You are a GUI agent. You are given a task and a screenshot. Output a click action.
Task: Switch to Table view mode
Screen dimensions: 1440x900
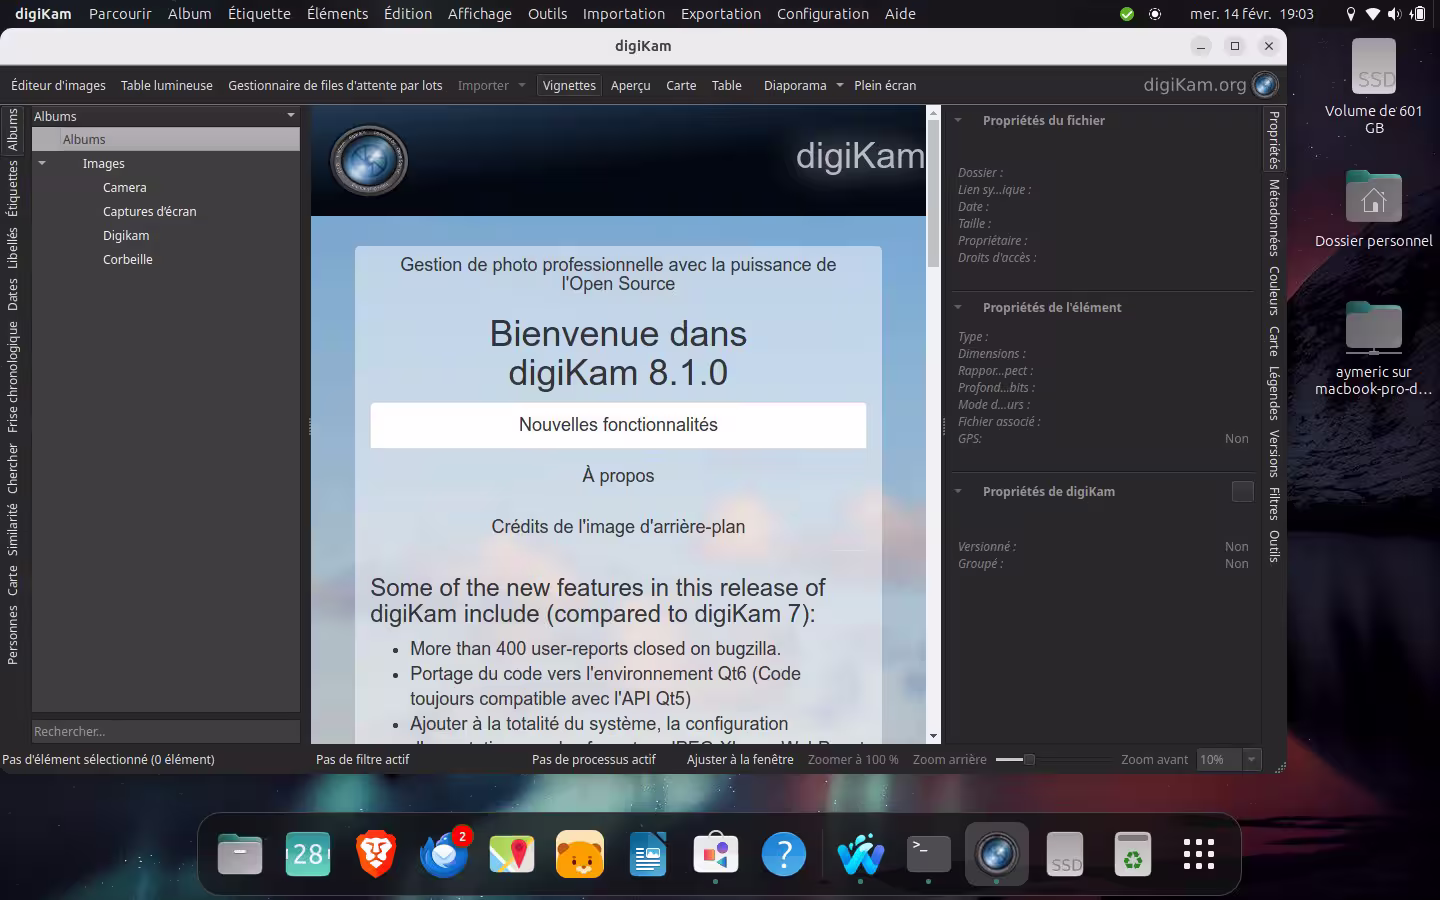(x=727, y=85)
